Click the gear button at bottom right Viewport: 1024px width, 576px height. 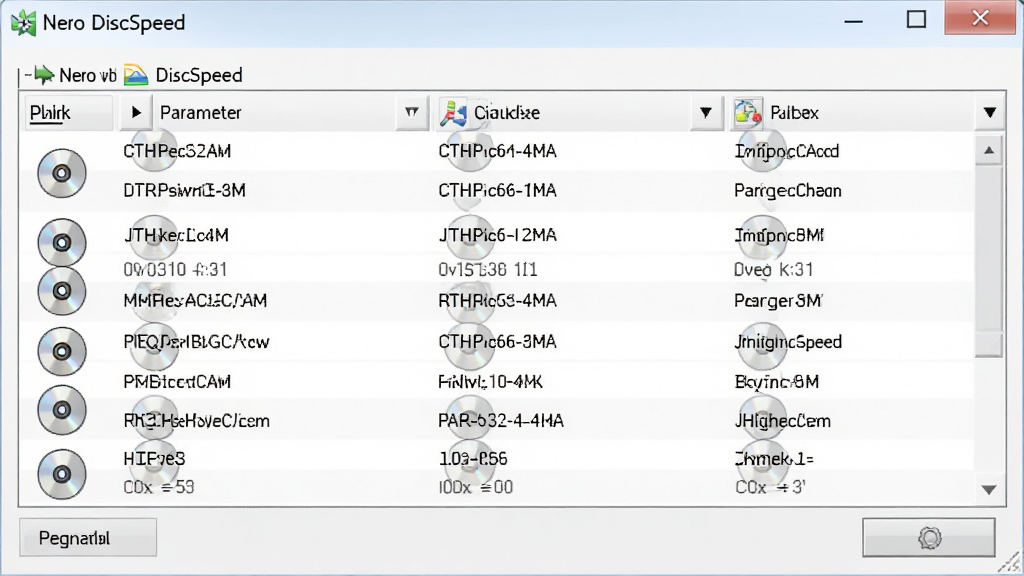[x=929, y=537]
